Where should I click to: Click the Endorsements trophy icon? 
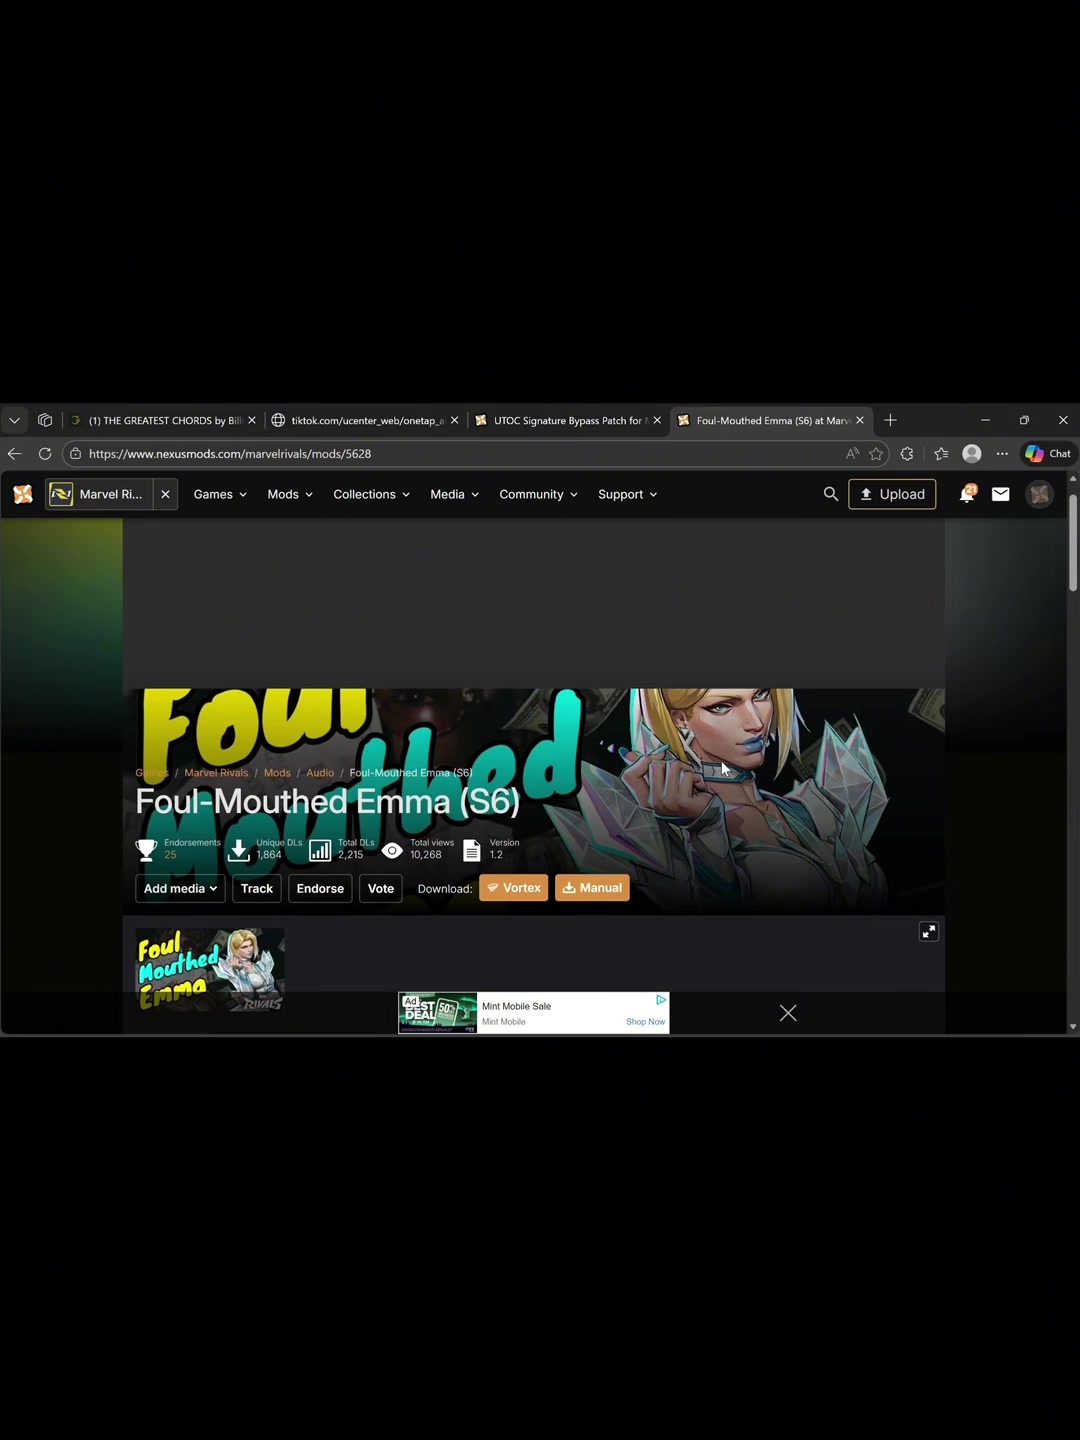(147, 850)
